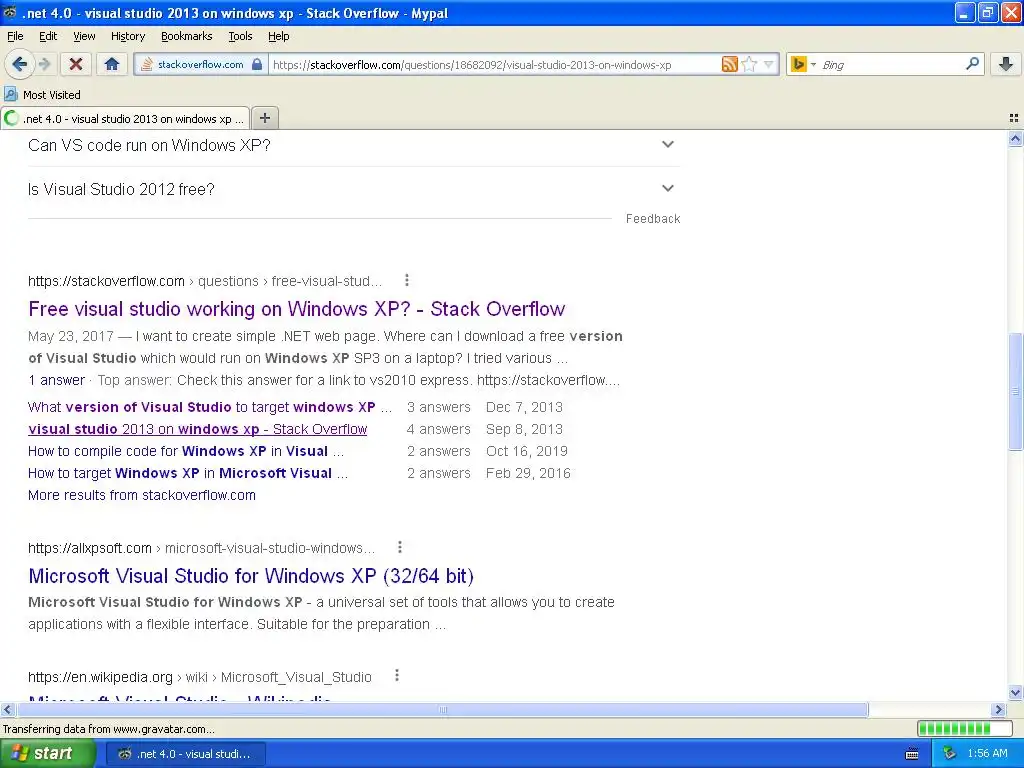Click 'More results from stackoverflow.com'

click(x=142, y=495)
